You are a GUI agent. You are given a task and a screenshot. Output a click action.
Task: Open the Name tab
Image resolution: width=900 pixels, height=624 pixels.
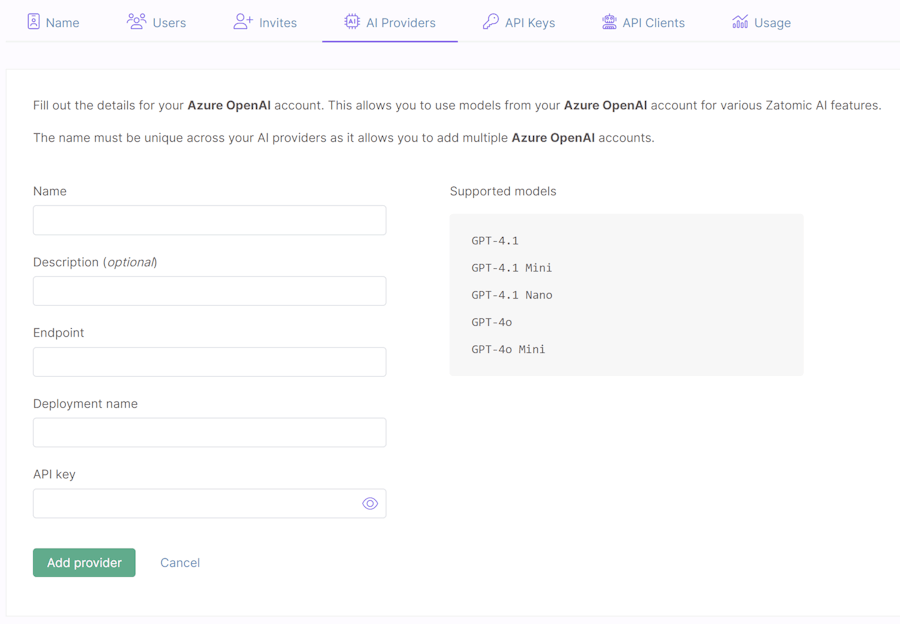coord(53,22)
